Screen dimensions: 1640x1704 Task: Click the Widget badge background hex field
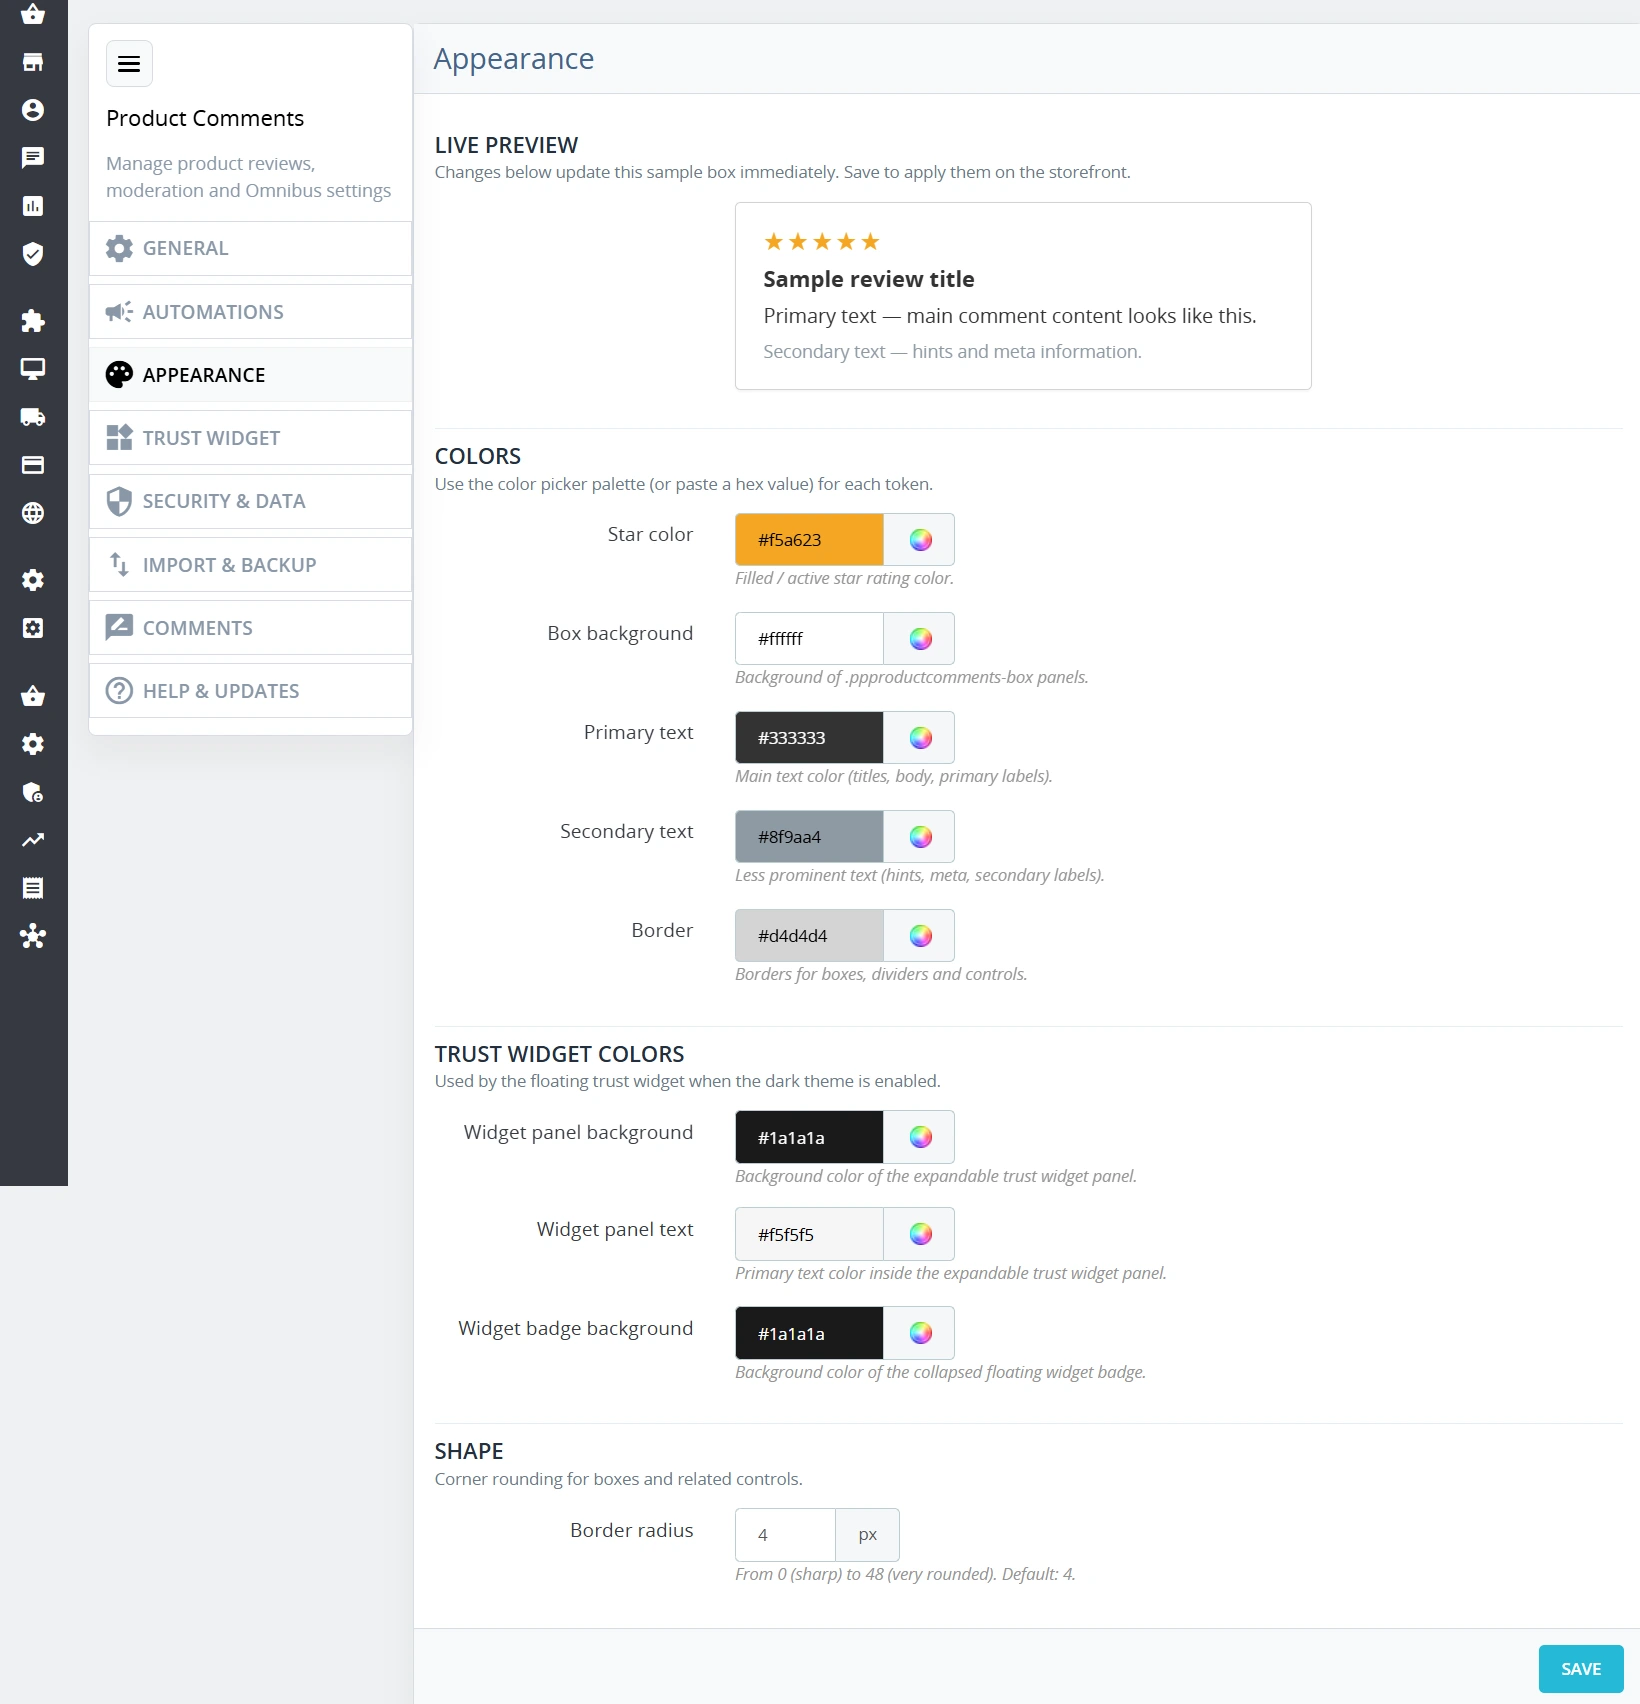[809, 1333]
